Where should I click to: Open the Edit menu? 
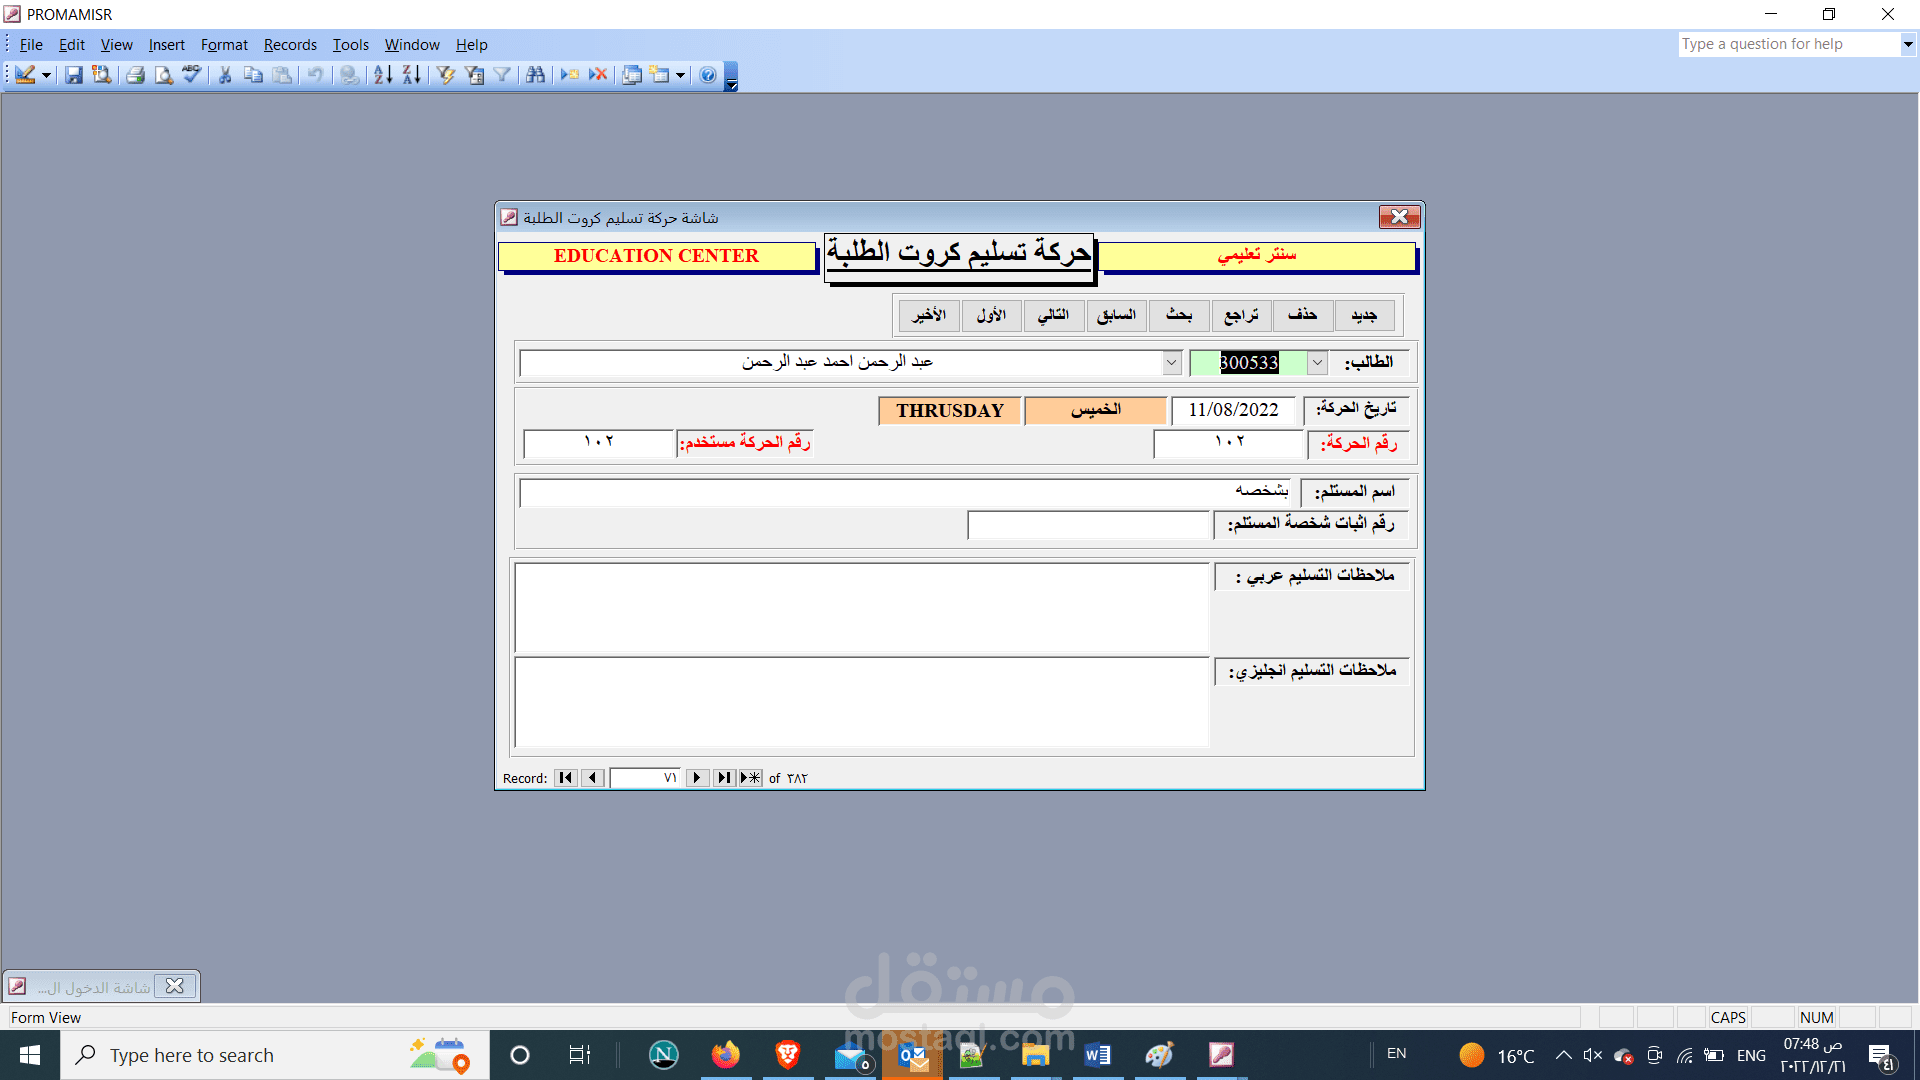point(72,45)
